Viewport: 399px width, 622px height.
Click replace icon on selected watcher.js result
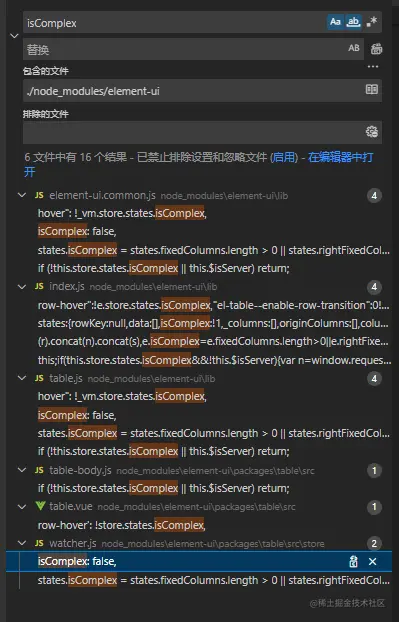click(353, 562)
